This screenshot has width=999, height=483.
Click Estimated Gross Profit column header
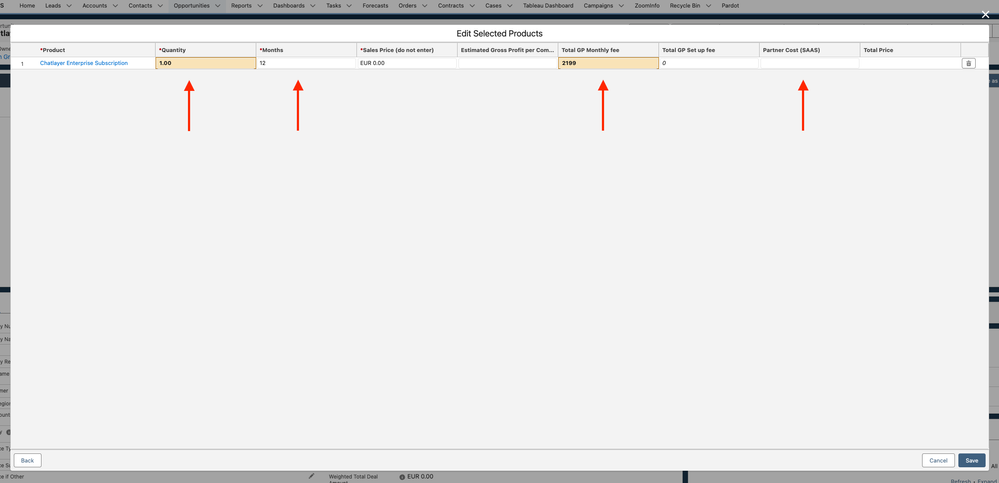[x=508, y=50]
